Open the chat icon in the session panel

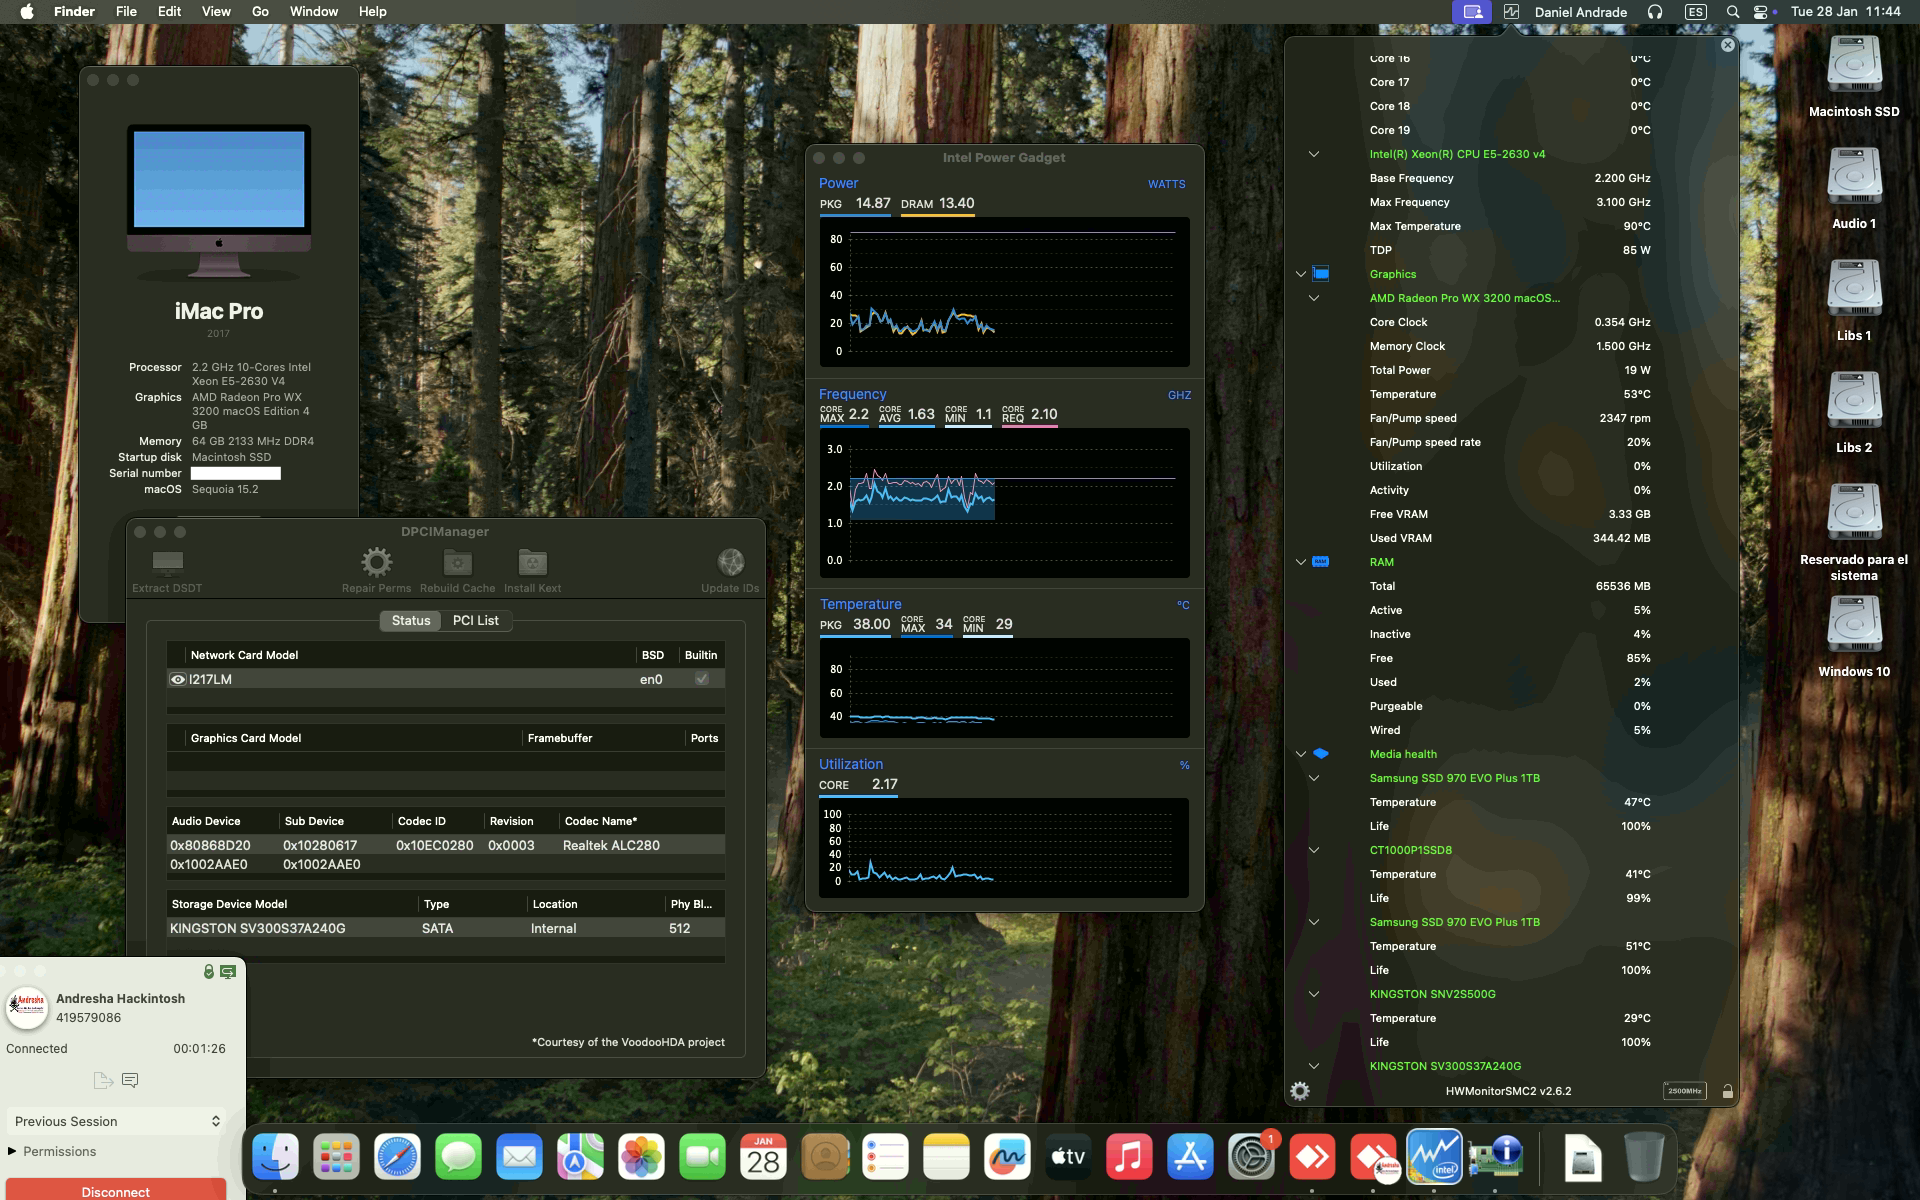point(130,1080)
